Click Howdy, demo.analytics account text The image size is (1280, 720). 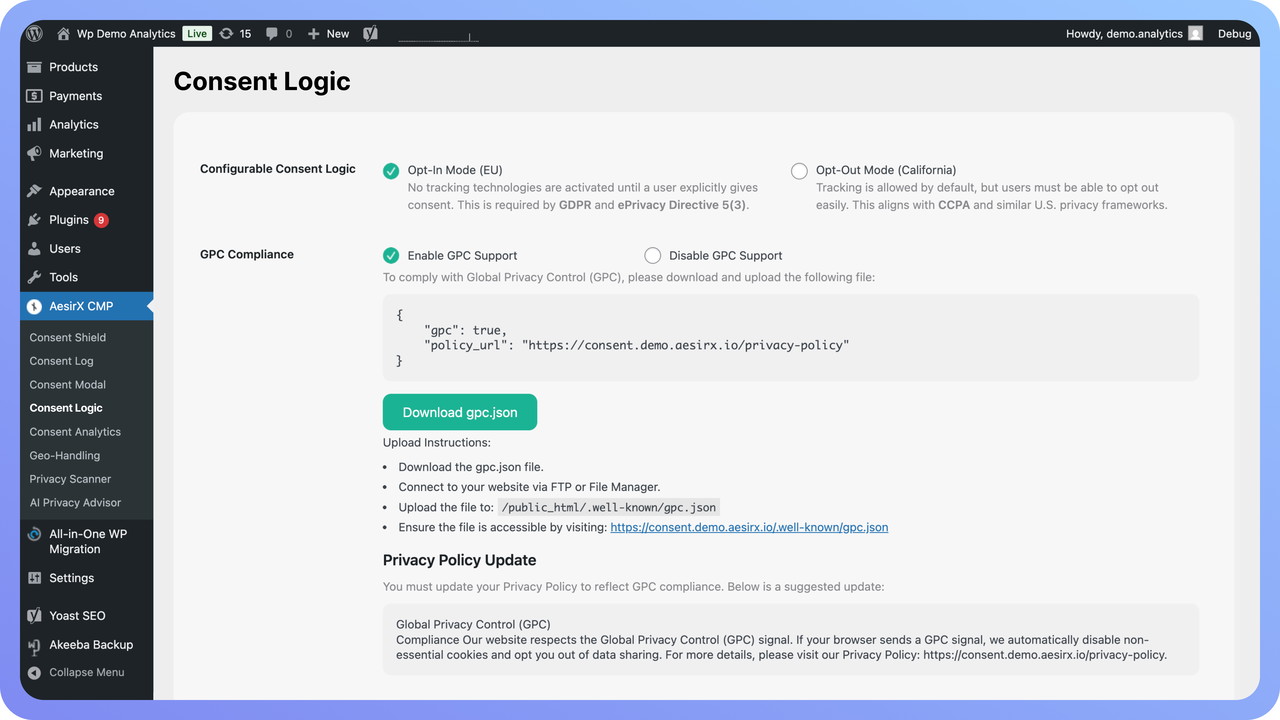click(1124, 33)
